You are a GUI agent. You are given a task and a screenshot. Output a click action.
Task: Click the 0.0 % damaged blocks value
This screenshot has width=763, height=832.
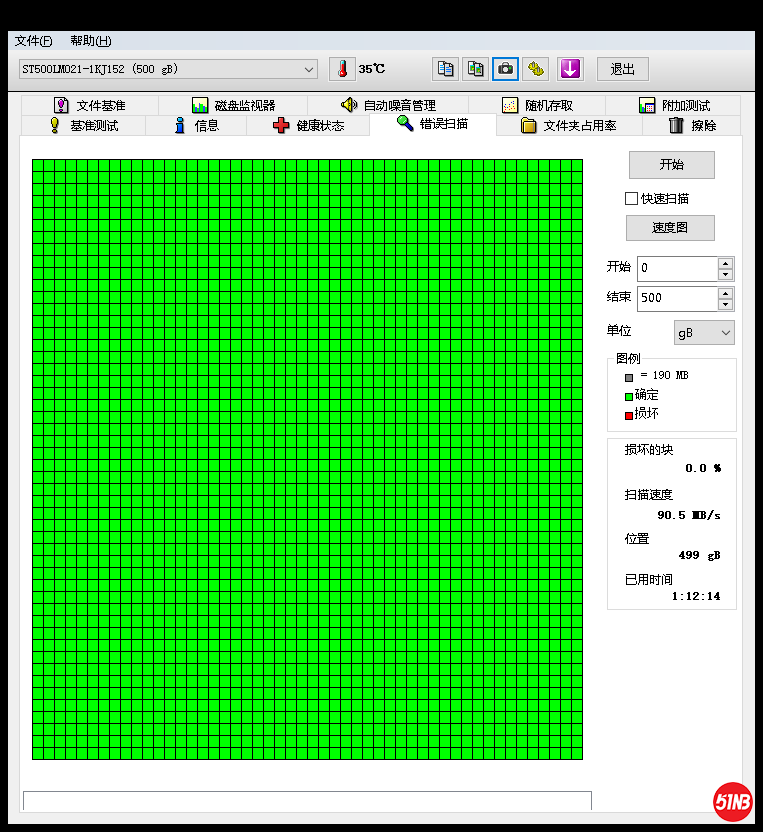[703, 468]
